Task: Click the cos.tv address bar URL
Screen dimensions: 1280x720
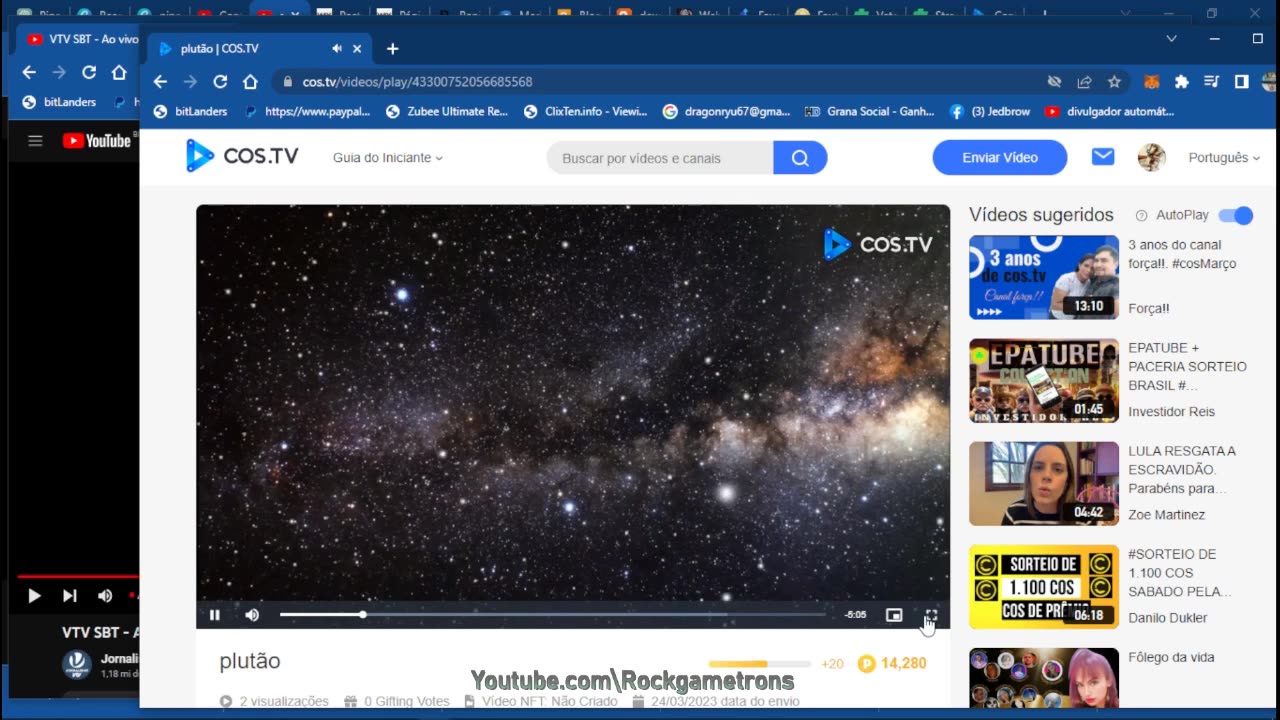Action: (418, 82)
